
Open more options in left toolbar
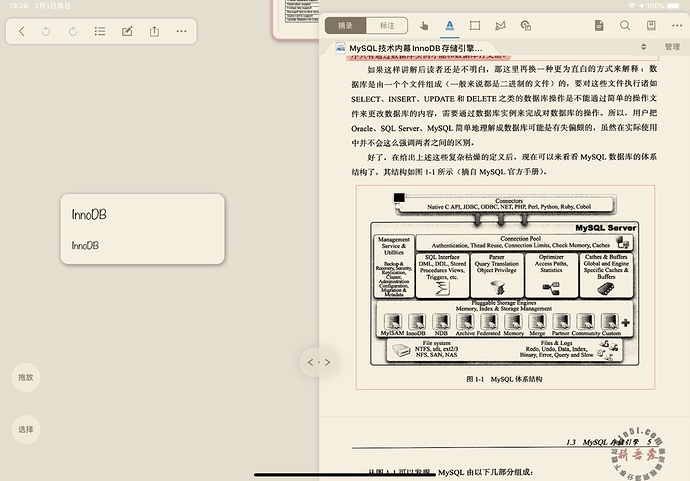click(x=181, y=31)
